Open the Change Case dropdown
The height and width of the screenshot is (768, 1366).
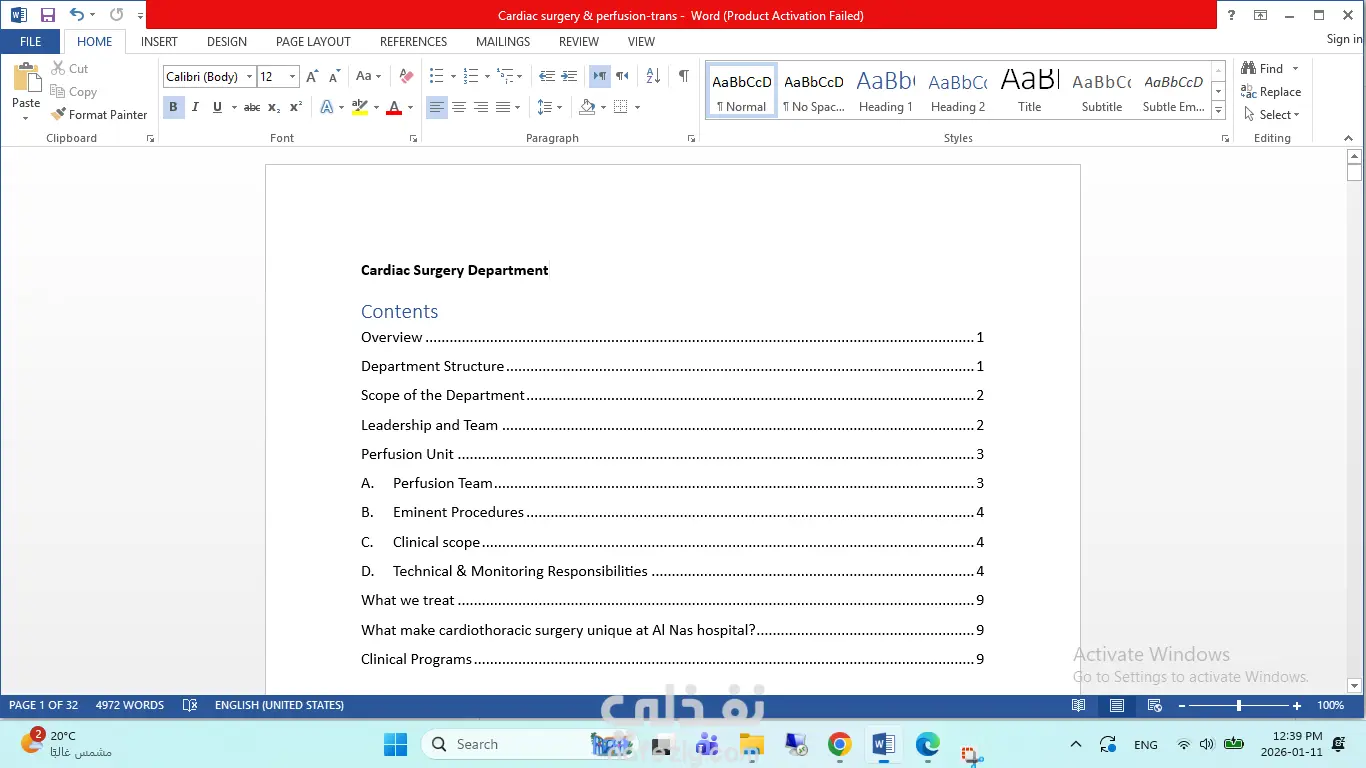tap(368, 76)
